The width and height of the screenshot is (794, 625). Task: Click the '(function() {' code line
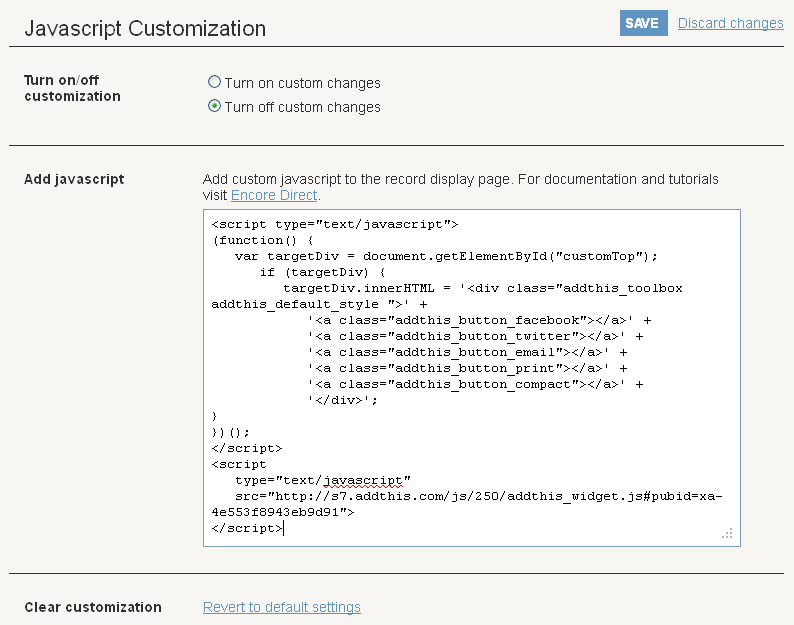[263, 241]
